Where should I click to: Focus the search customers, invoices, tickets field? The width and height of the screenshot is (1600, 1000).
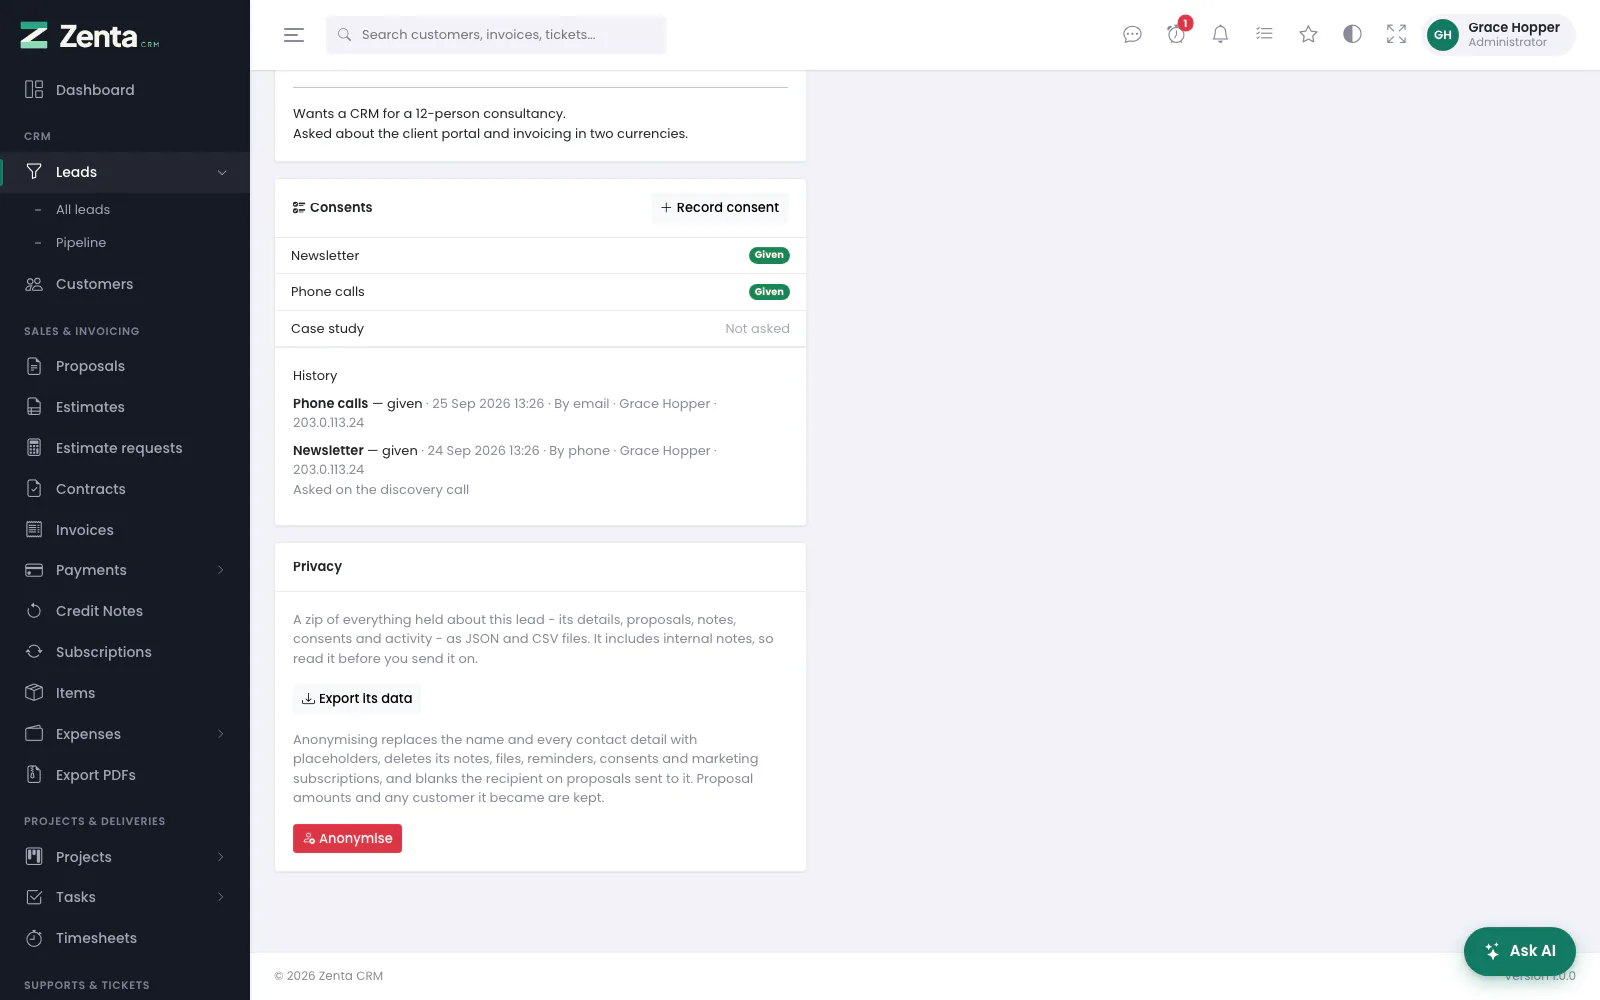click(x=496, y=35)
